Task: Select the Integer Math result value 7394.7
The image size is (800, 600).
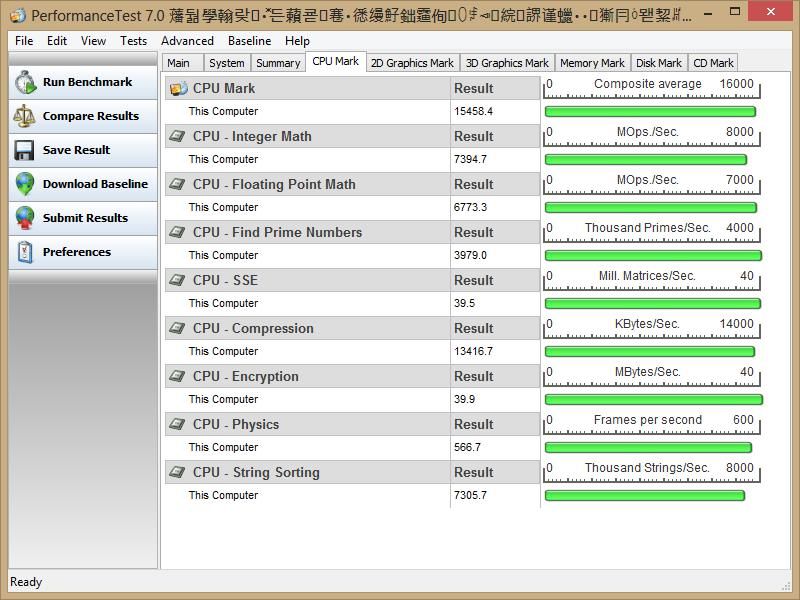Action: click(x=470, y=159)
